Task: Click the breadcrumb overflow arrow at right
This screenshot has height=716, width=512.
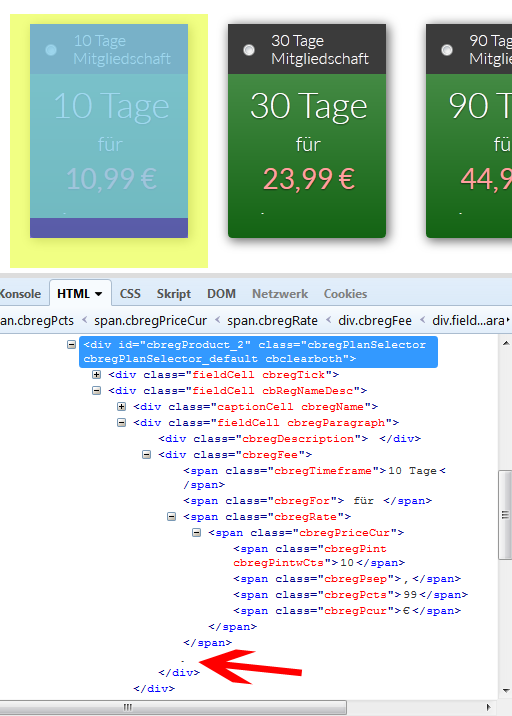Action: tap(509, 321)
